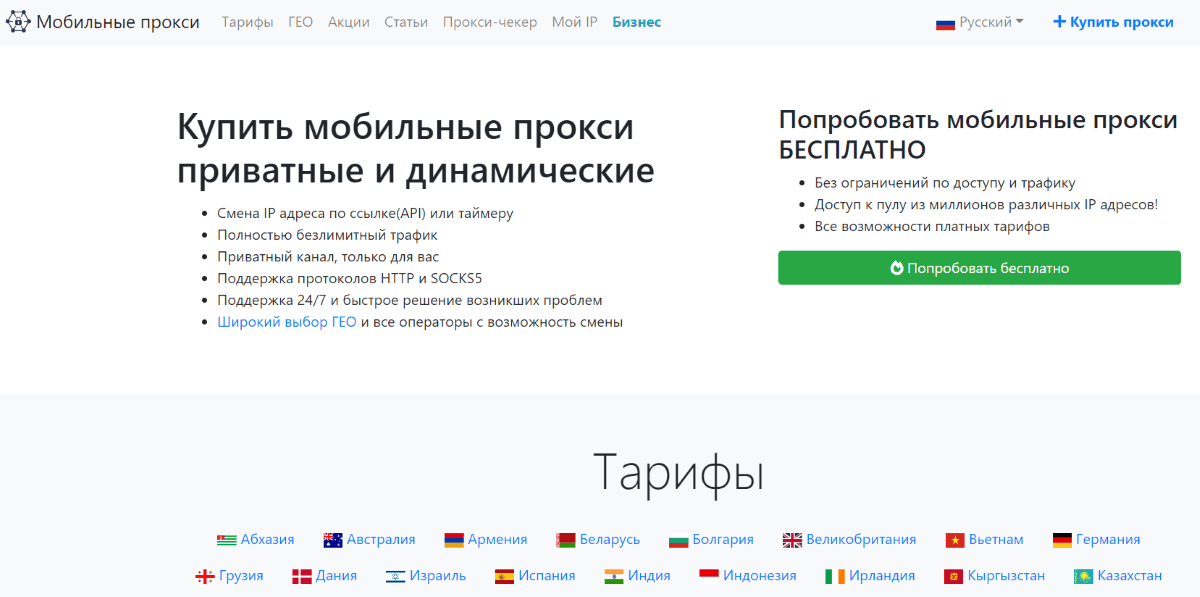Screen dimensions: 1200x597
Task: Click the Kyrgyzstan flag icon
Action: [x=953, y=576]
